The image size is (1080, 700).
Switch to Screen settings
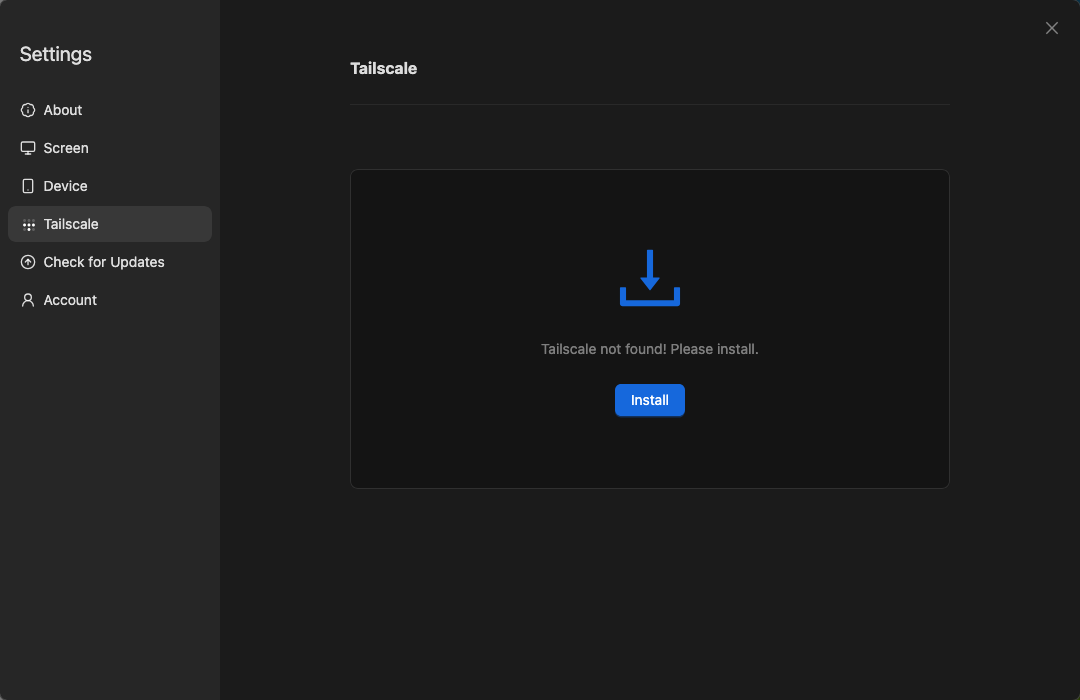click(110, 148)
